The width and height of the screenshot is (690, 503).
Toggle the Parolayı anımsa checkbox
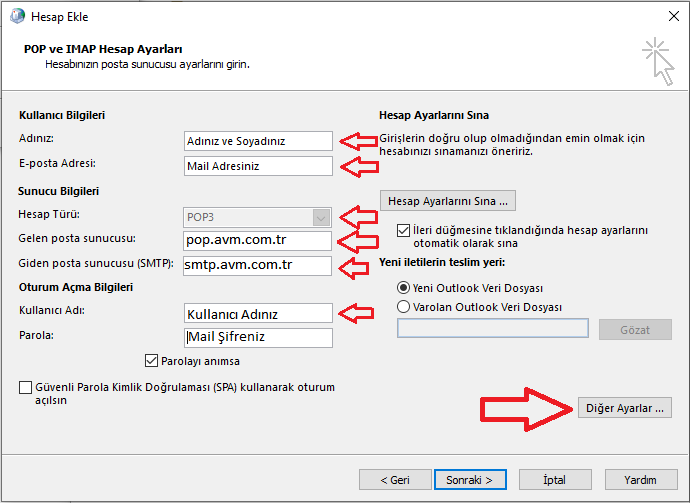[152, 361]
